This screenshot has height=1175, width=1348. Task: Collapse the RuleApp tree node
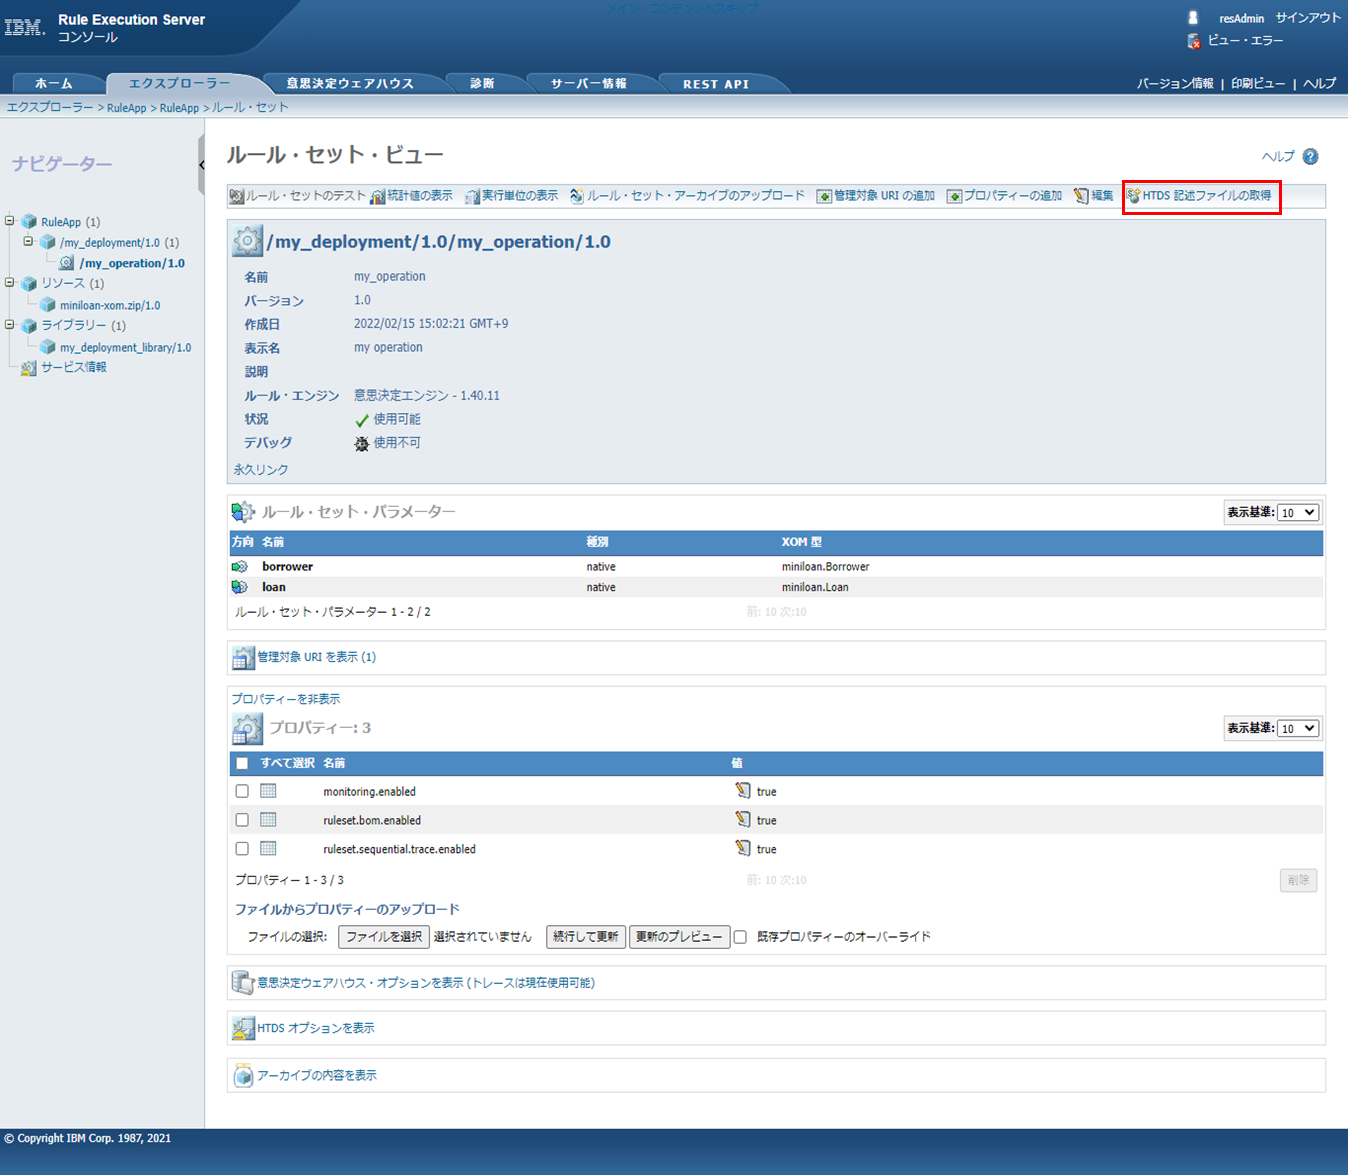[10, 221]
